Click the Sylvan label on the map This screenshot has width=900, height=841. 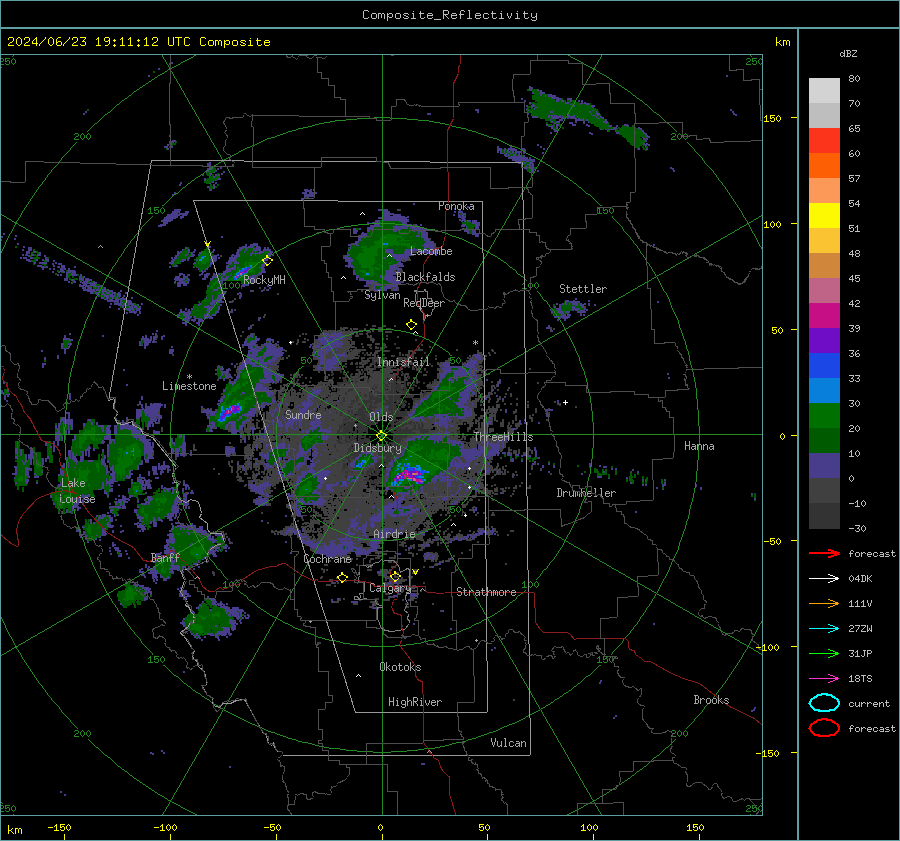pyautogui.click(x=382, y=295)
